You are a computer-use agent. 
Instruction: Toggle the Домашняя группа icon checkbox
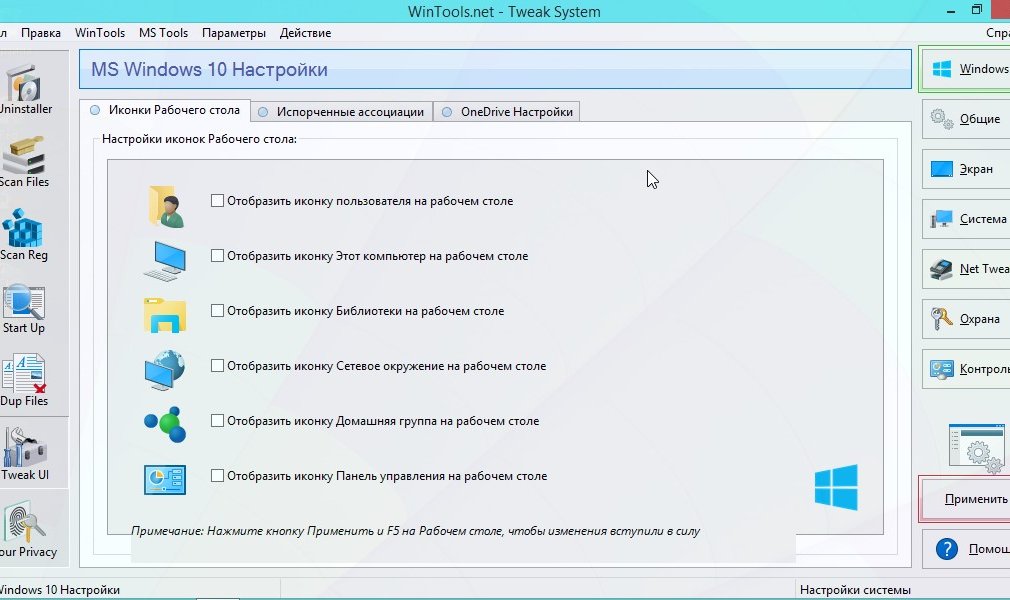[x=217, y=420]
